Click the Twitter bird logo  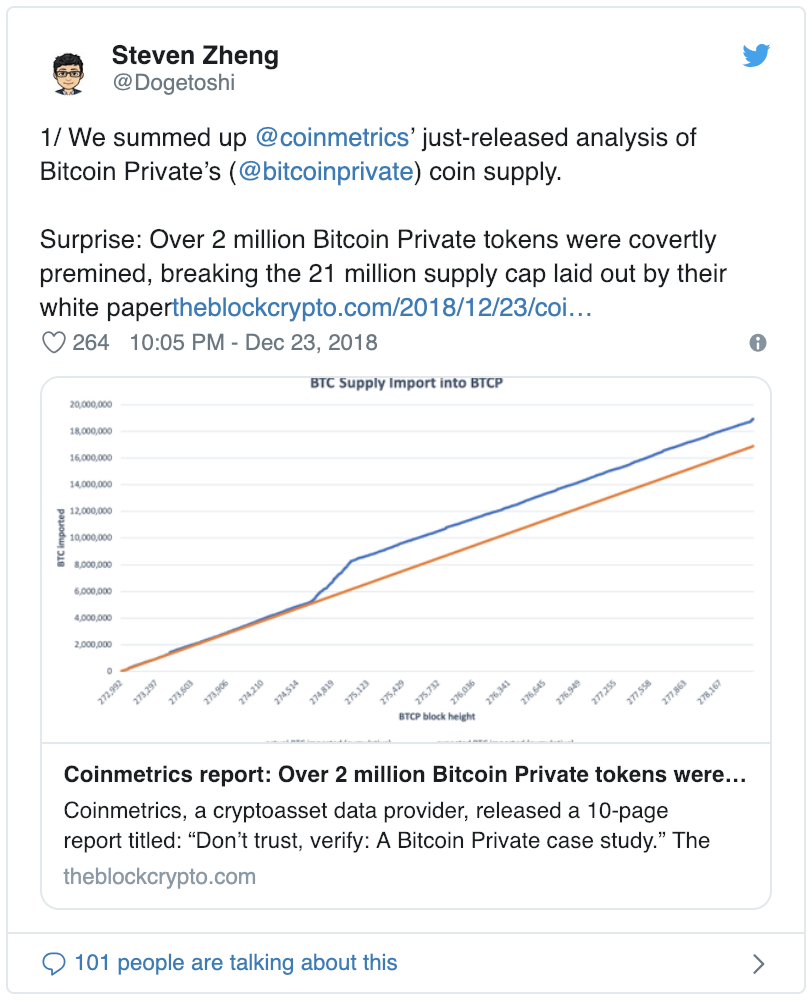point(756,56)
